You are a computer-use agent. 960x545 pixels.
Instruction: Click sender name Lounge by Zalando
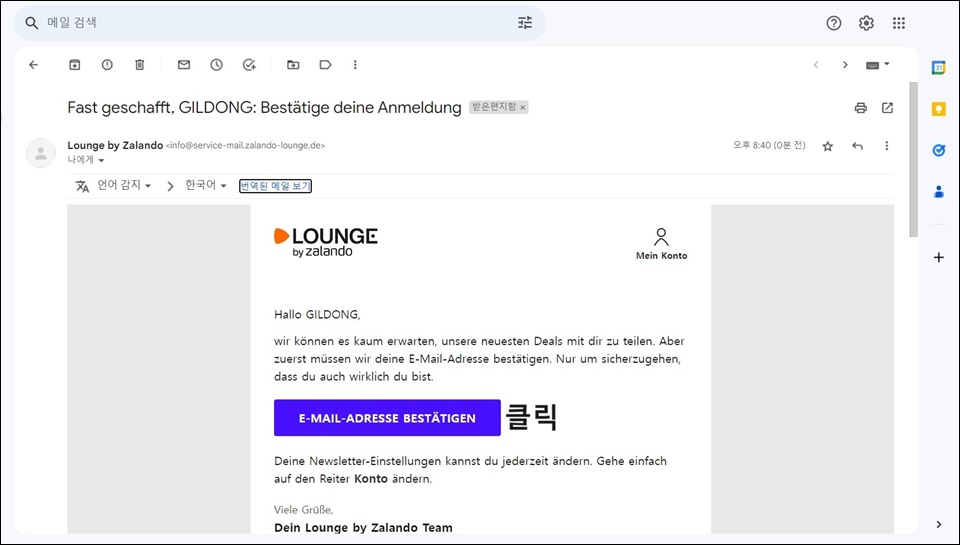pyautogui.click(x=115, y=146)
